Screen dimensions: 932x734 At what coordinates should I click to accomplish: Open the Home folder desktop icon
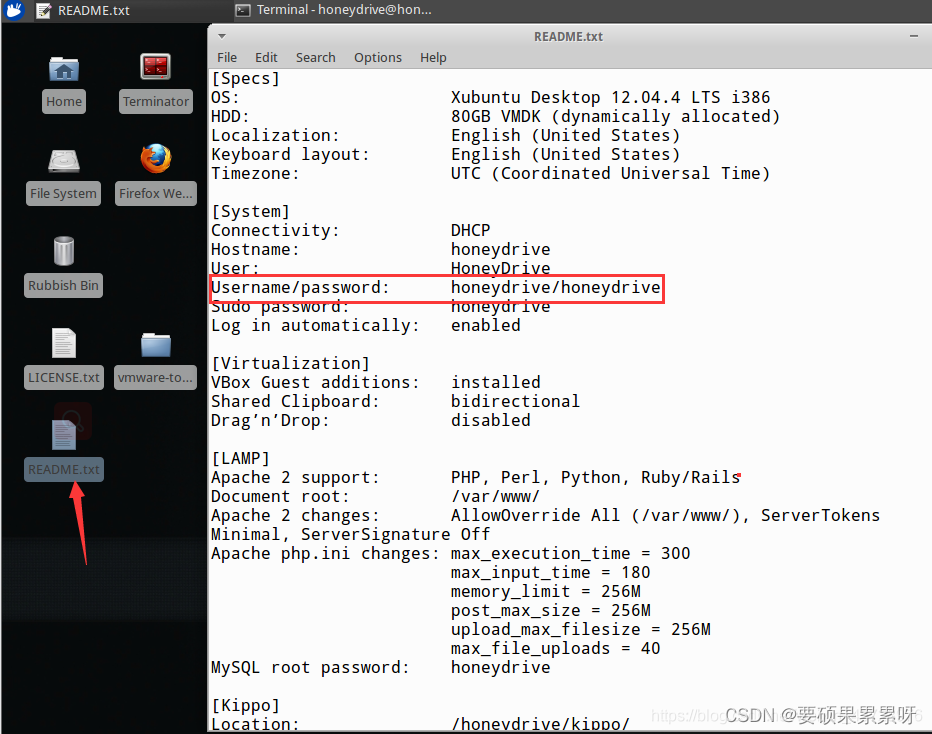64,69
